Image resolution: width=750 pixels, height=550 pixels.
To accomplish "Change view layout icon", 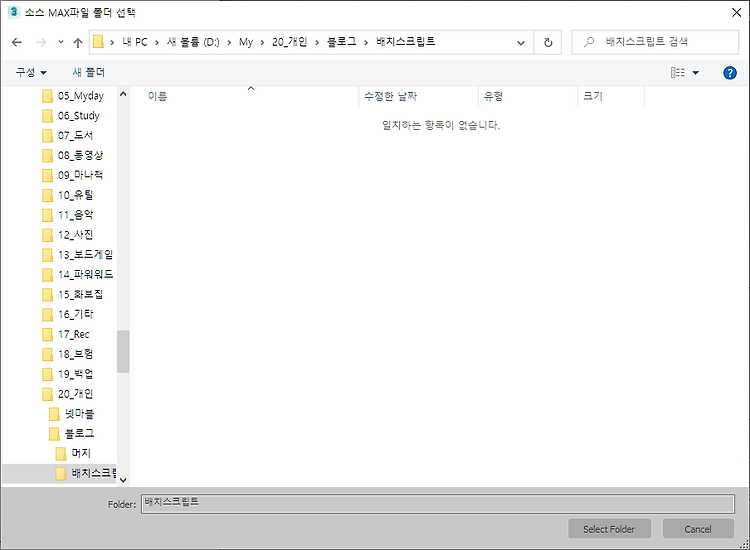I will pyautogui.click(x=677, y=73).
